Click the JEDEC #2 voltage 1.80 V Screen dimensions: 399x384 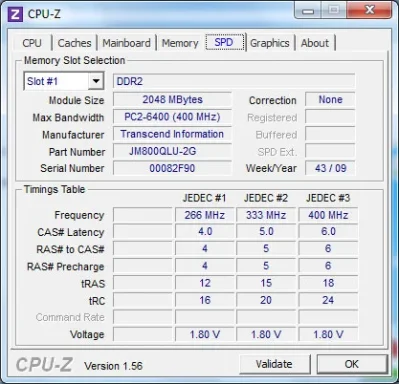[266, 334]
